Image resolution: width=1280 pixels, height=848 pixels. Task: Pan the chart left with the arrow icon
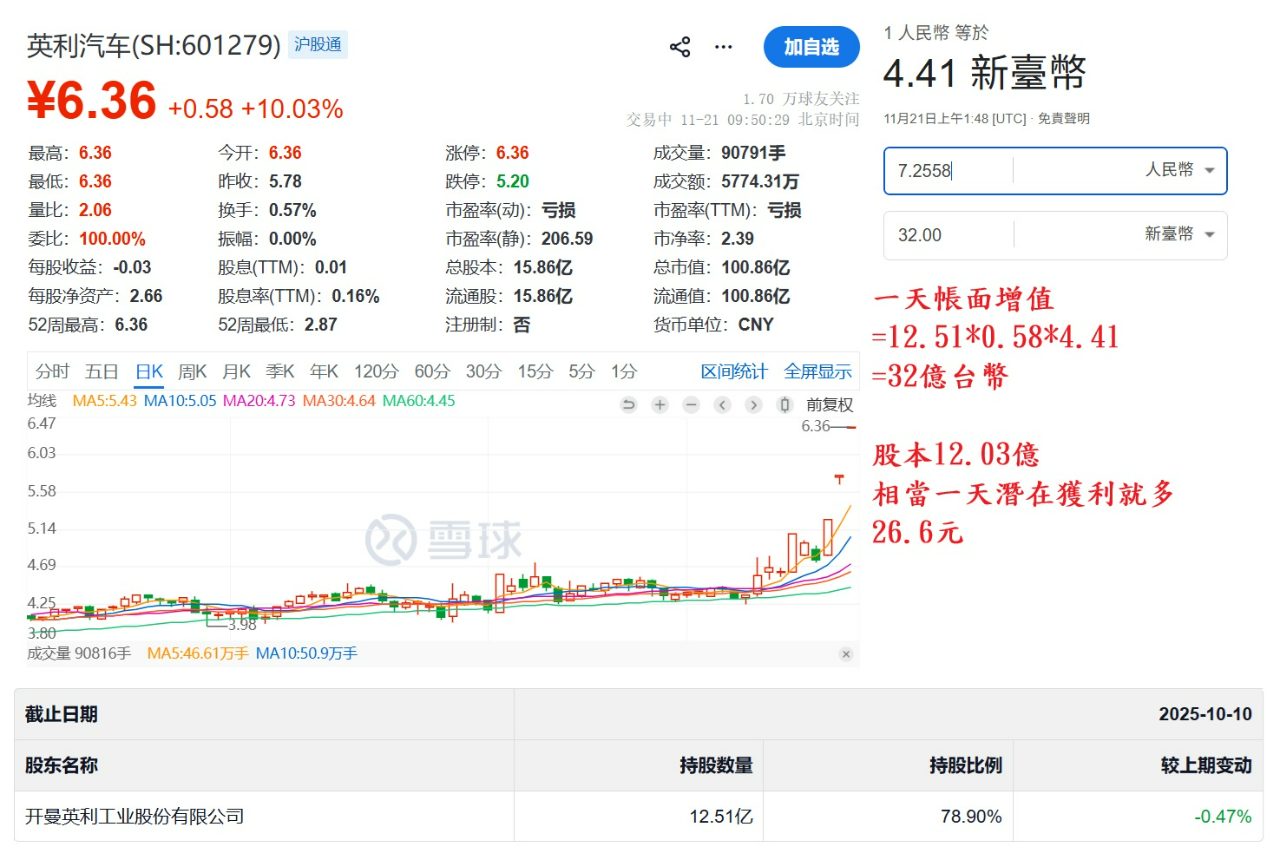[x=722, y=406]
